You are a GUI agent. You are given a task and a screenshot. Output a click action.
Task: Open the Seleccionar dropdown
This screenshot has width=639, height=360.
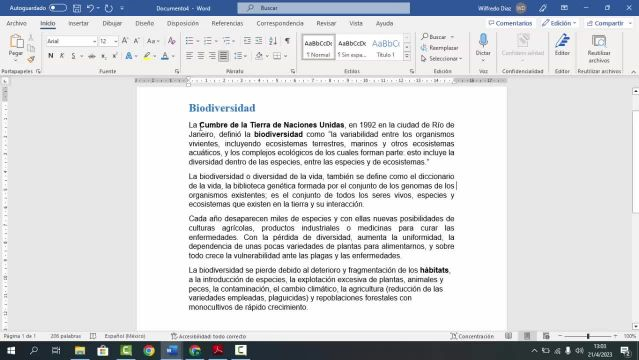point(442,59)
